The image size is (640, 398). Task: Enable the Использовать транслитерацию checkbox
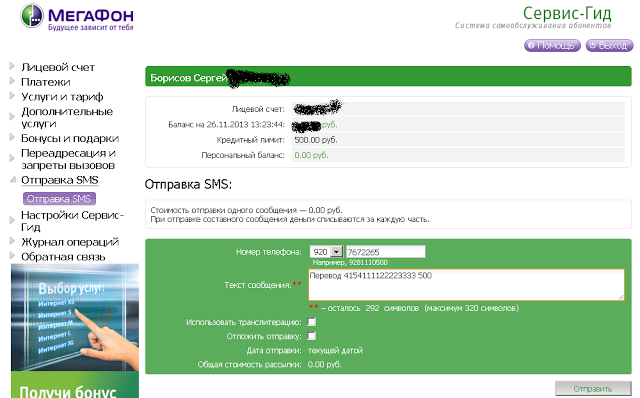coord(311,322)
